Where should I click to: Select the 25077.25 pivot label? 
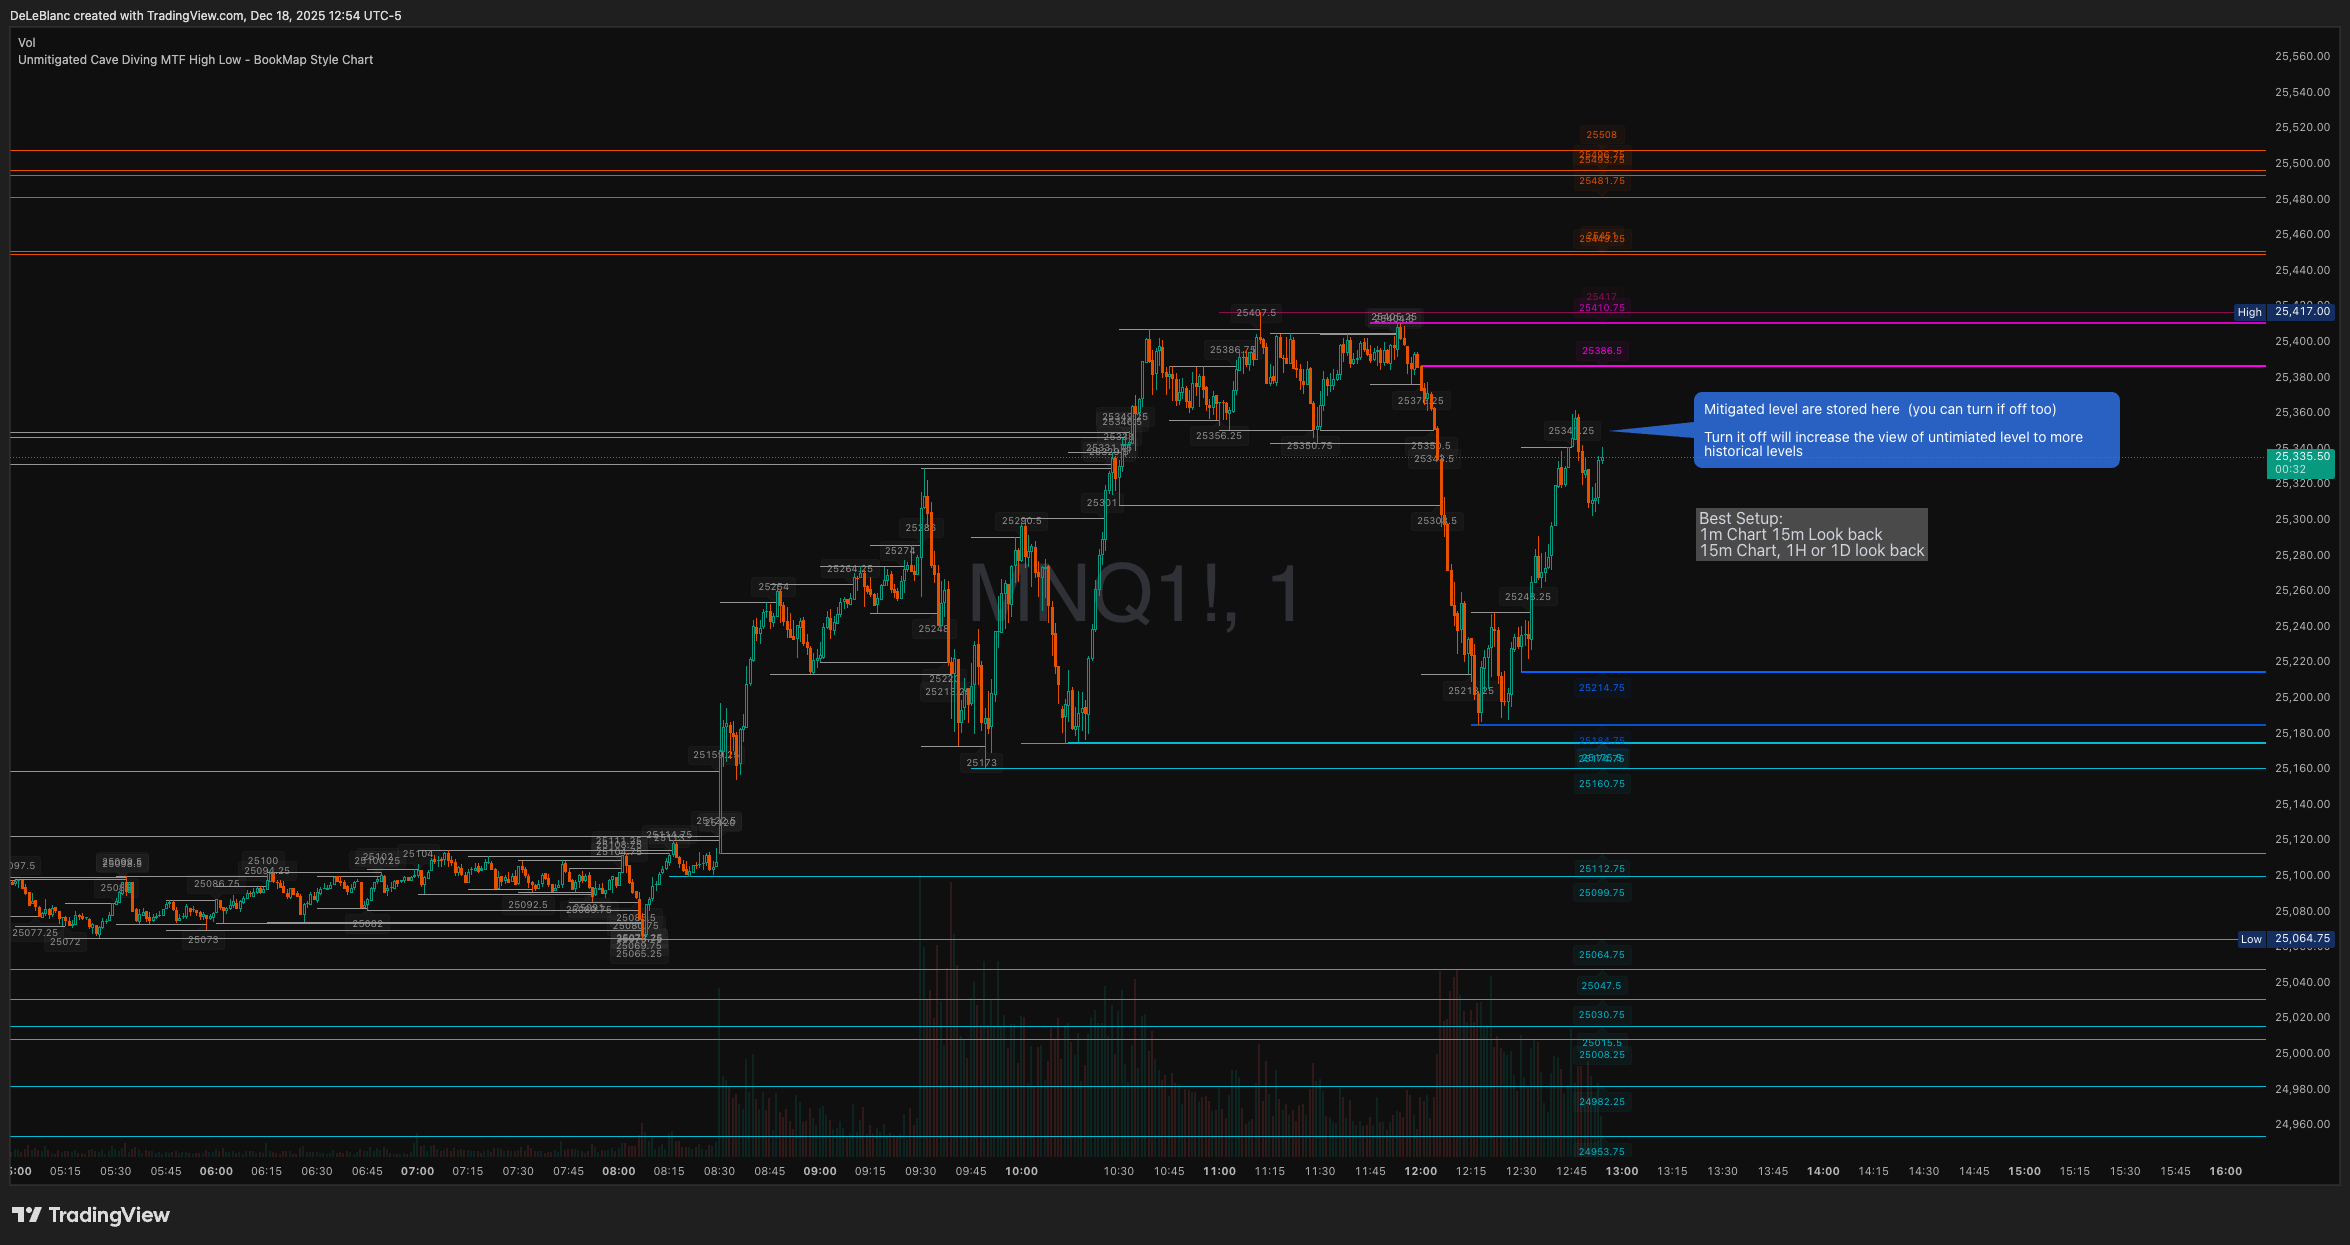[x=35, y=933]
